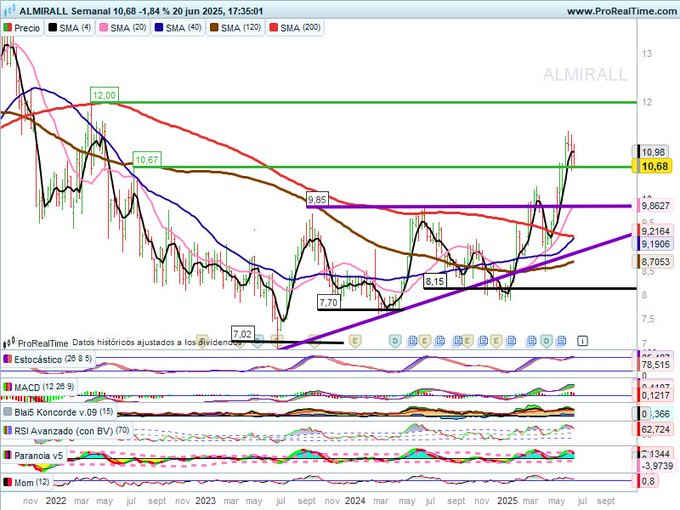The image size is (680, 510).
Task: Click the 2022 label on time axis
Action: pyautogui.click(x=56, y=501)
